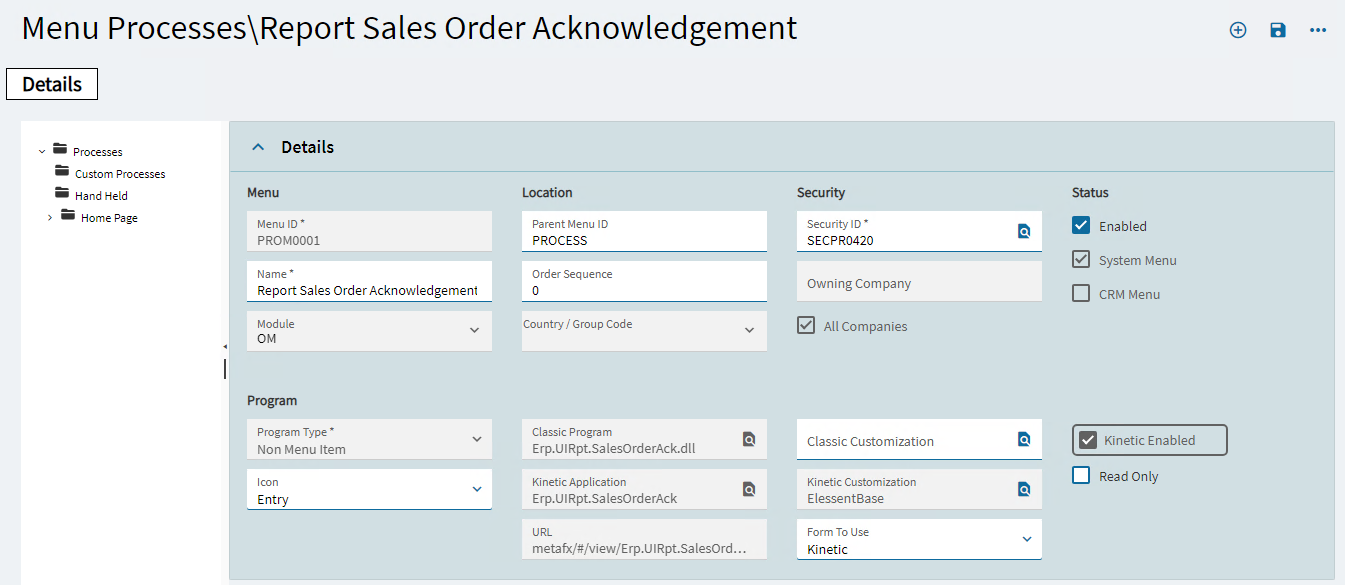This screenshot has width=1345, height=585.
Task: Click Security ID search icon
Action: point(1024,232)
